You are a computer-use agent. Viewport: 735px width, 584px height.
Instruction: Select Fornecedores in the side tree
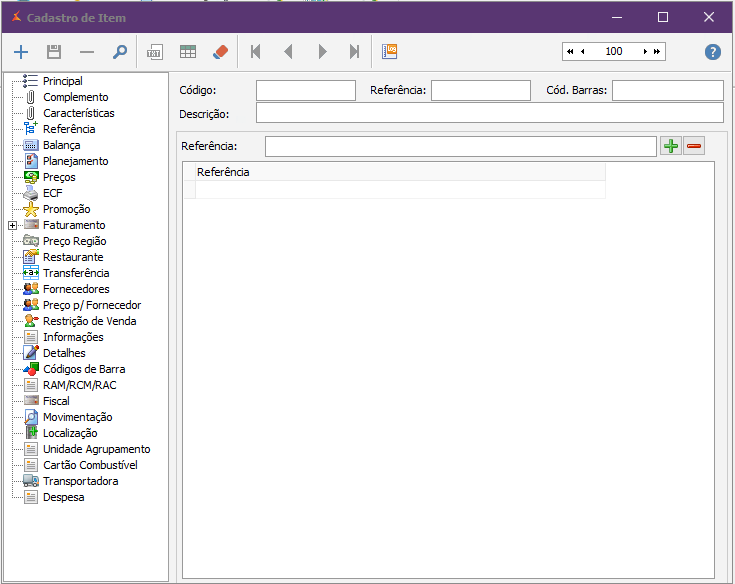click(x=76, y=289)
